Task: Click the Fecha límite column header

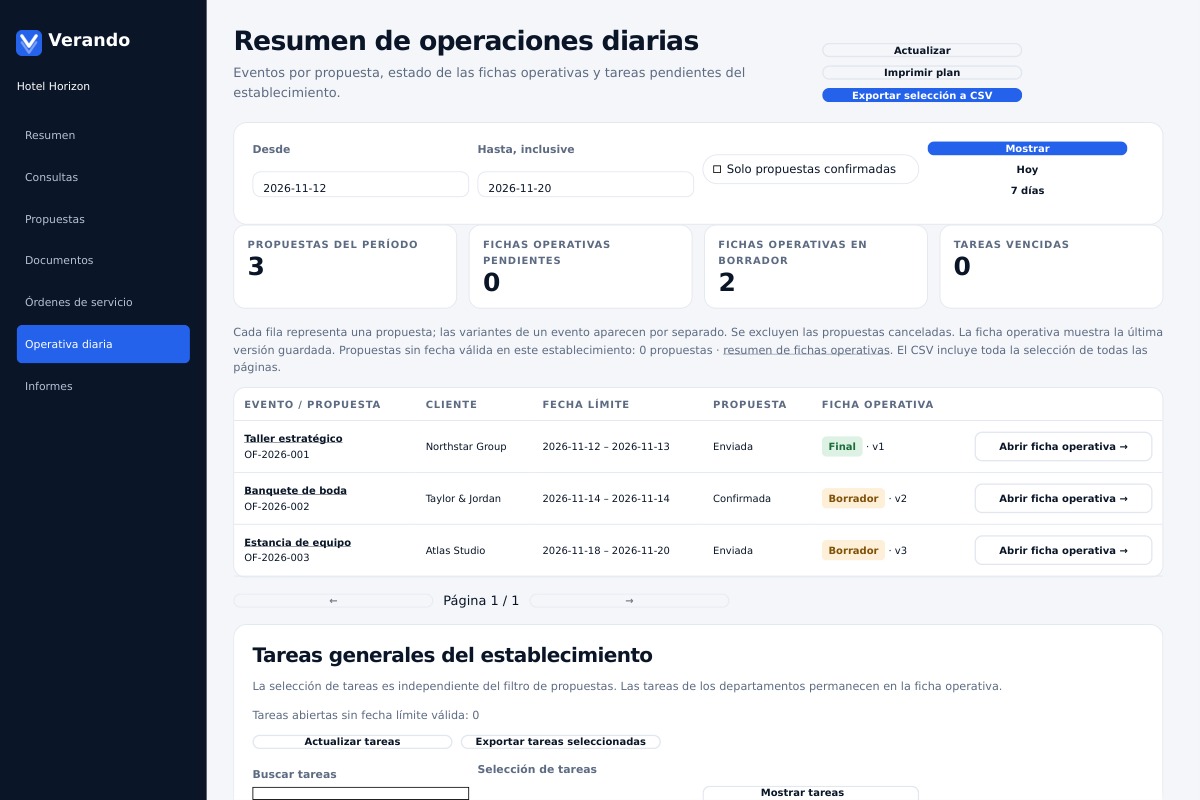Action: point(586,405)
